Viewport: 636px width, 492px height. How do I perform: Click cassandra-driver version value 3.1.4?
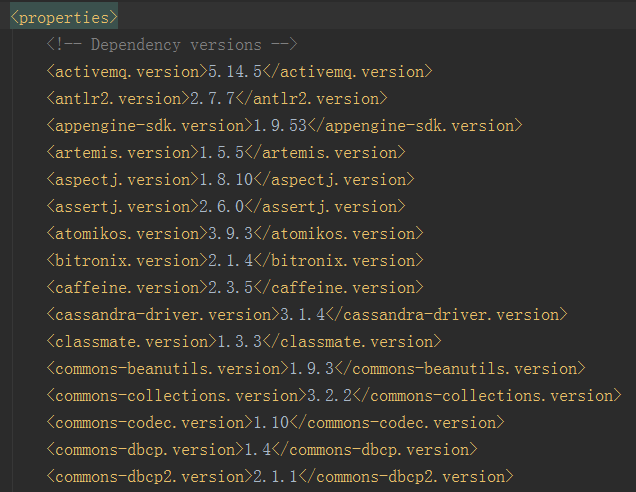coord(300,315)
